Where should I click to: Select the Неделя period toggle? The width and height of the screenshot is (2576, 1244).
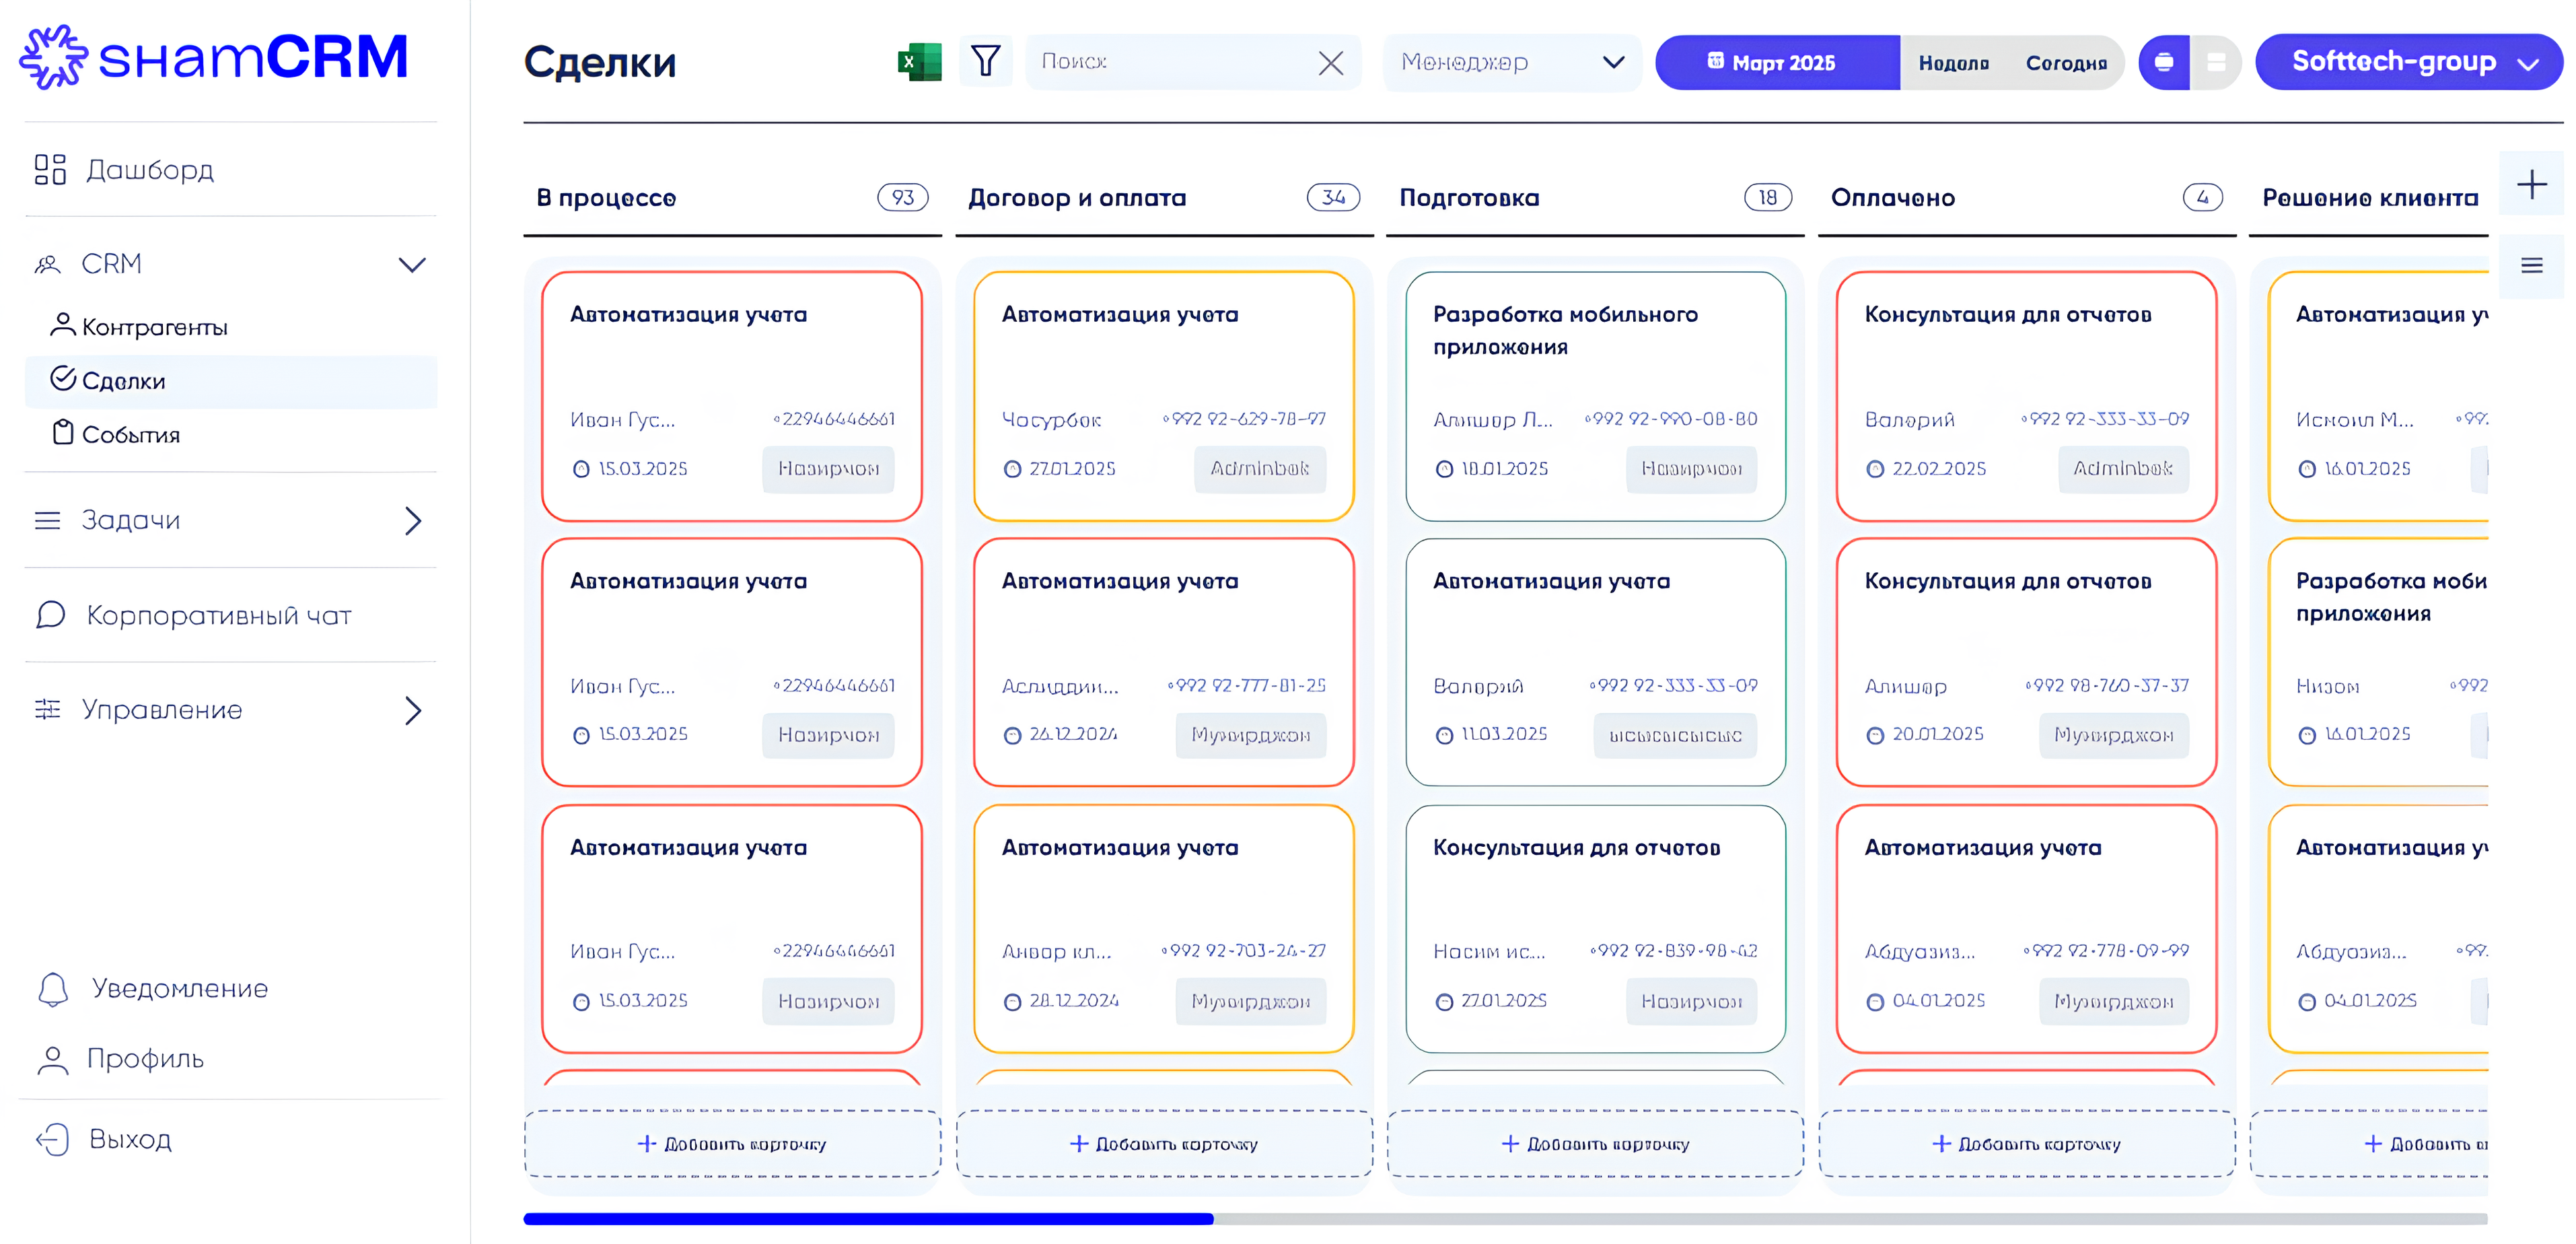pos(1953,63)
